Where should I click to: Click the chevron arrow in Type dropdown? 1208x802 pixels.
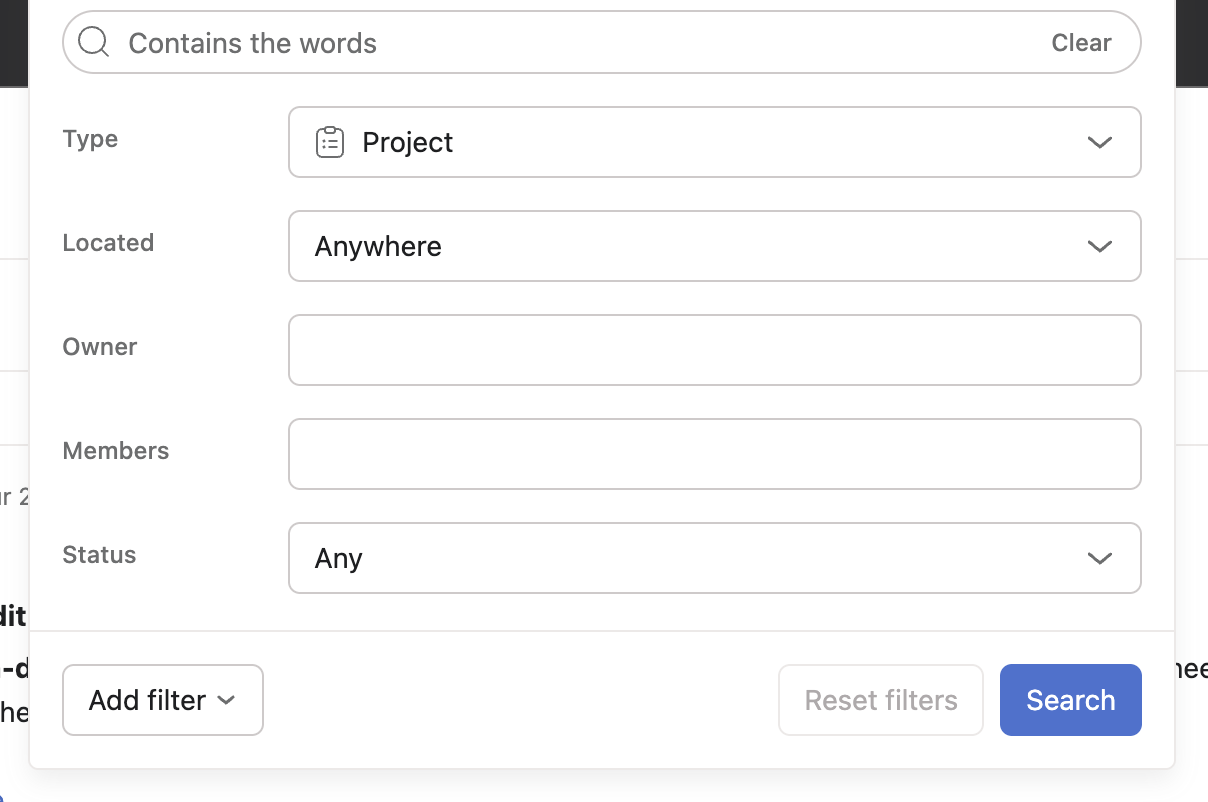1099,142
